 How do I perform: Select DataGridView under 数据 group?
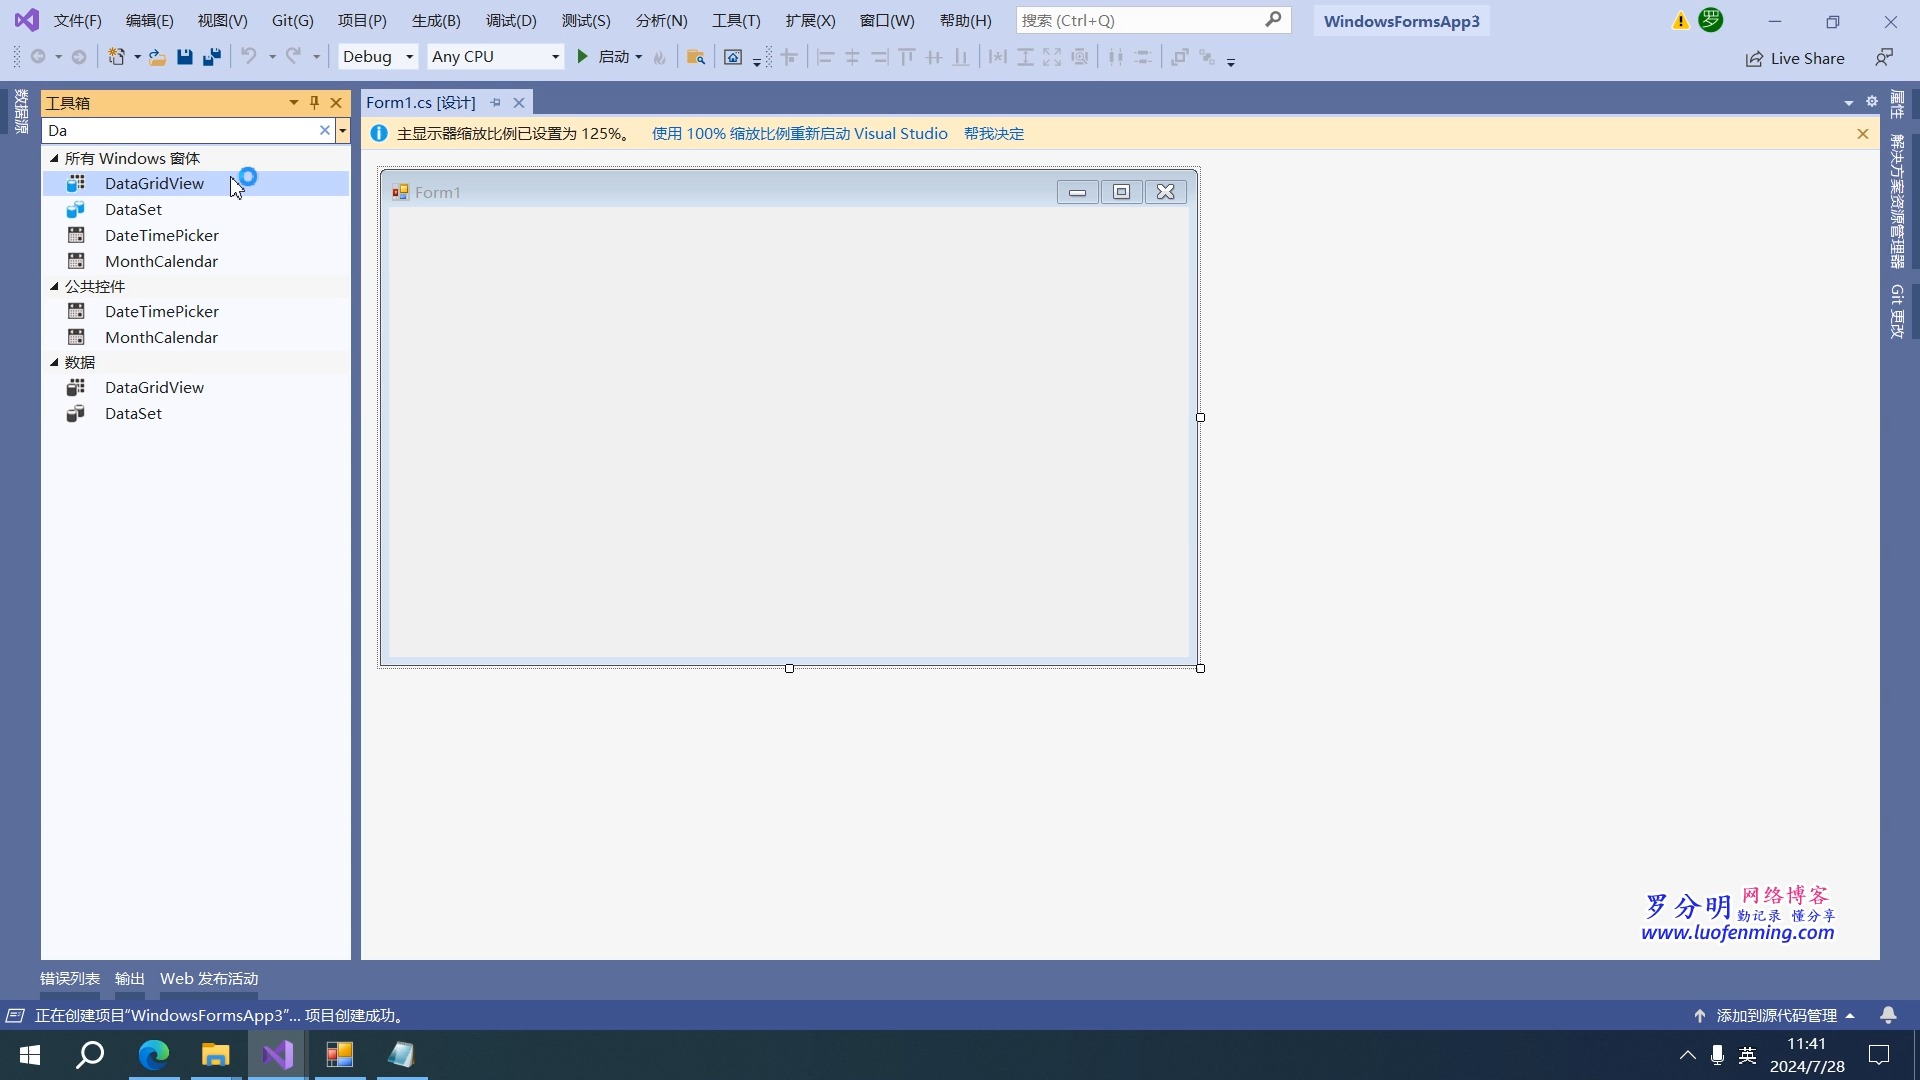pyautogui.click(x=196, y=387)
